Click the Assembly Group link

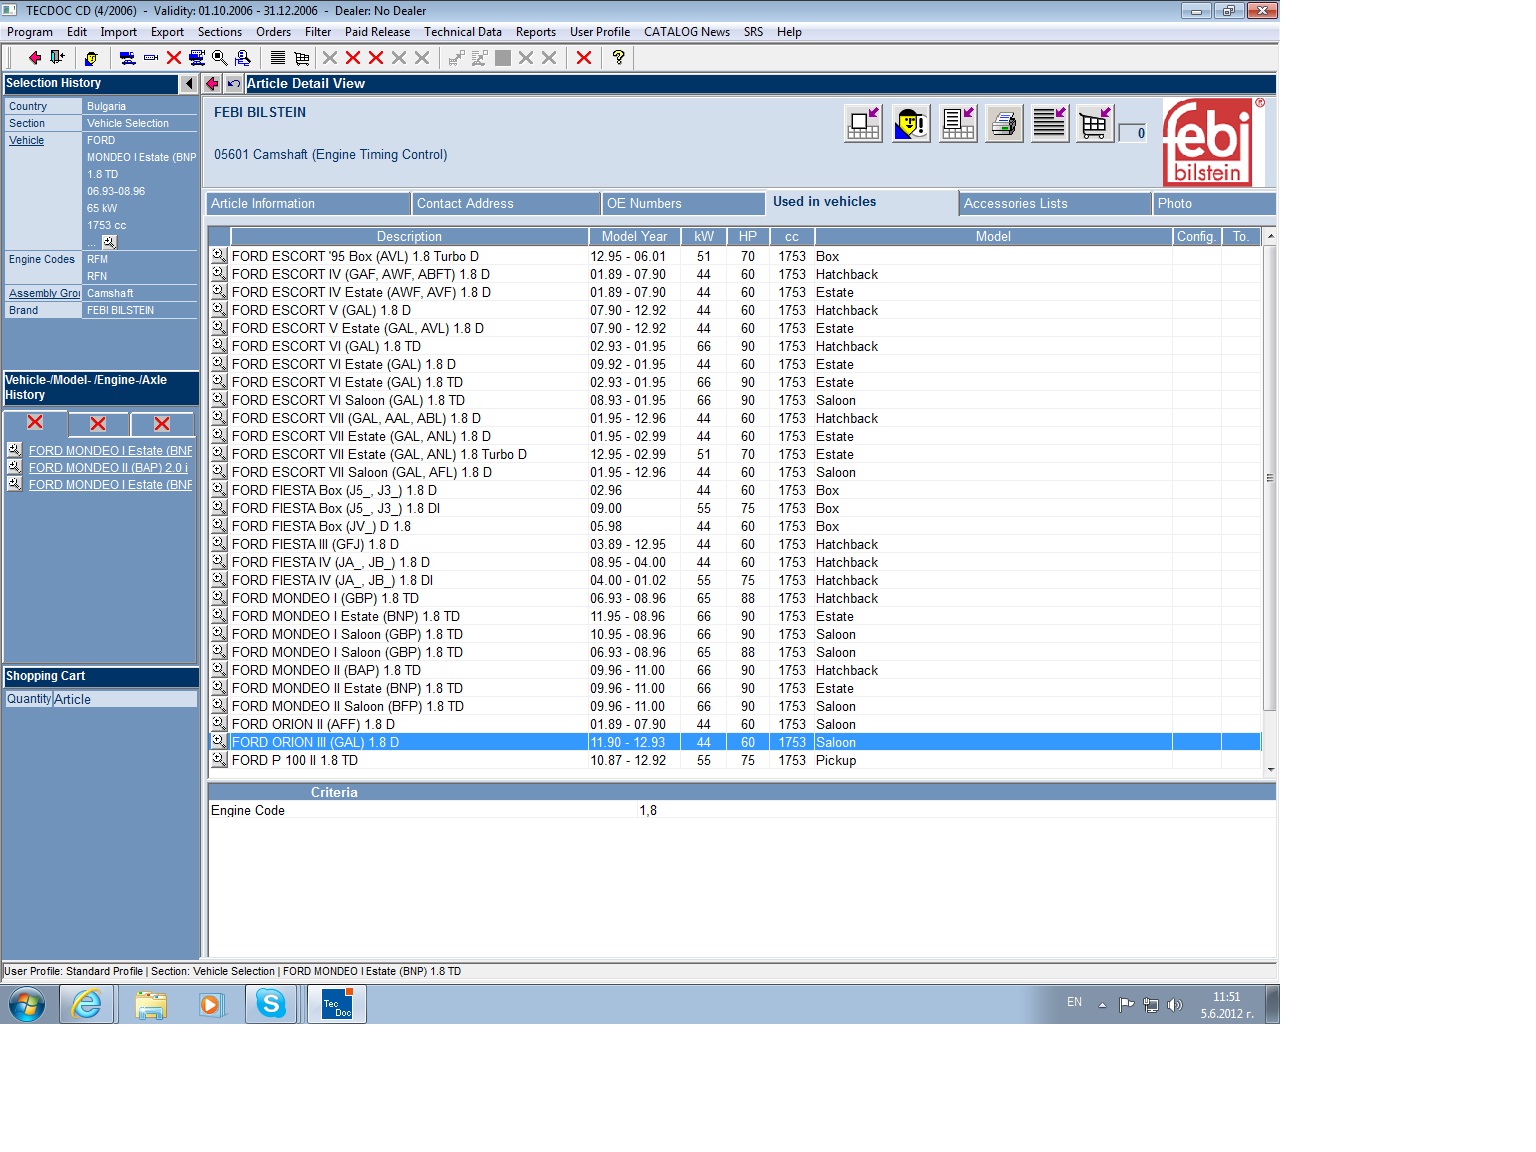[44, 294]
